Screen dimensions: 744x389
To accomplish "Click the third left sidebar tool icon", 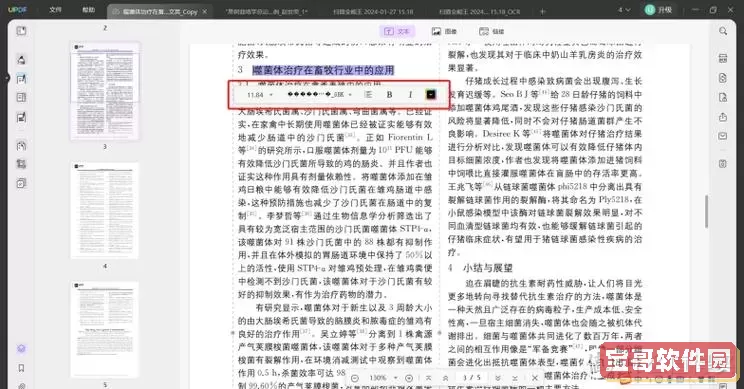I will tap(21, 98).
